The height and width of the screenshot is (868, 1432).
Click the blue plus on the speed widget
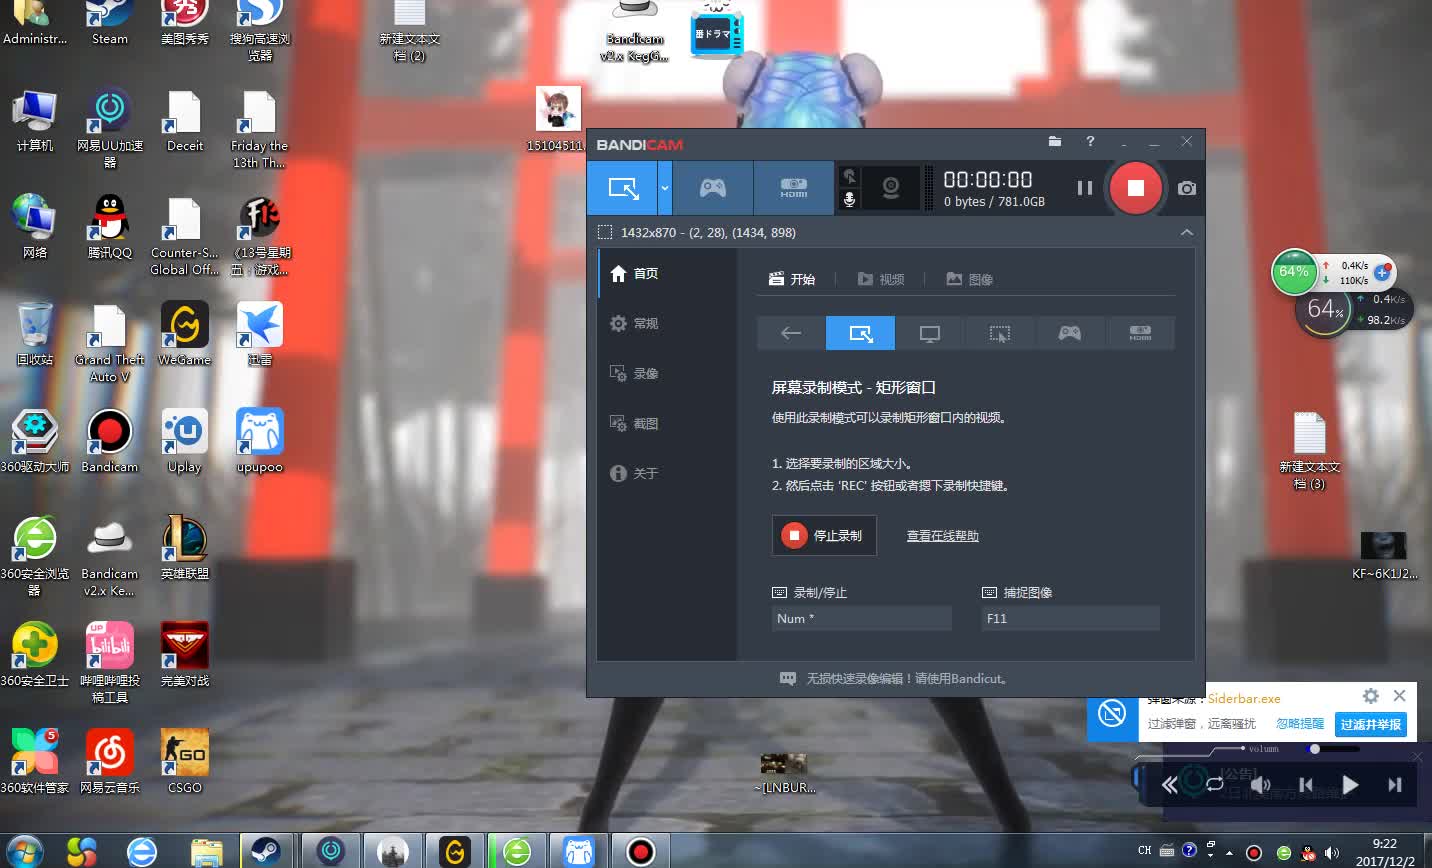point(1382,272)
